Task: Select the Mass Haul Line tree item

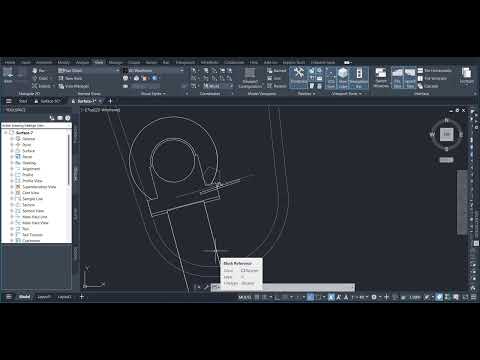Action: (35, 217)
